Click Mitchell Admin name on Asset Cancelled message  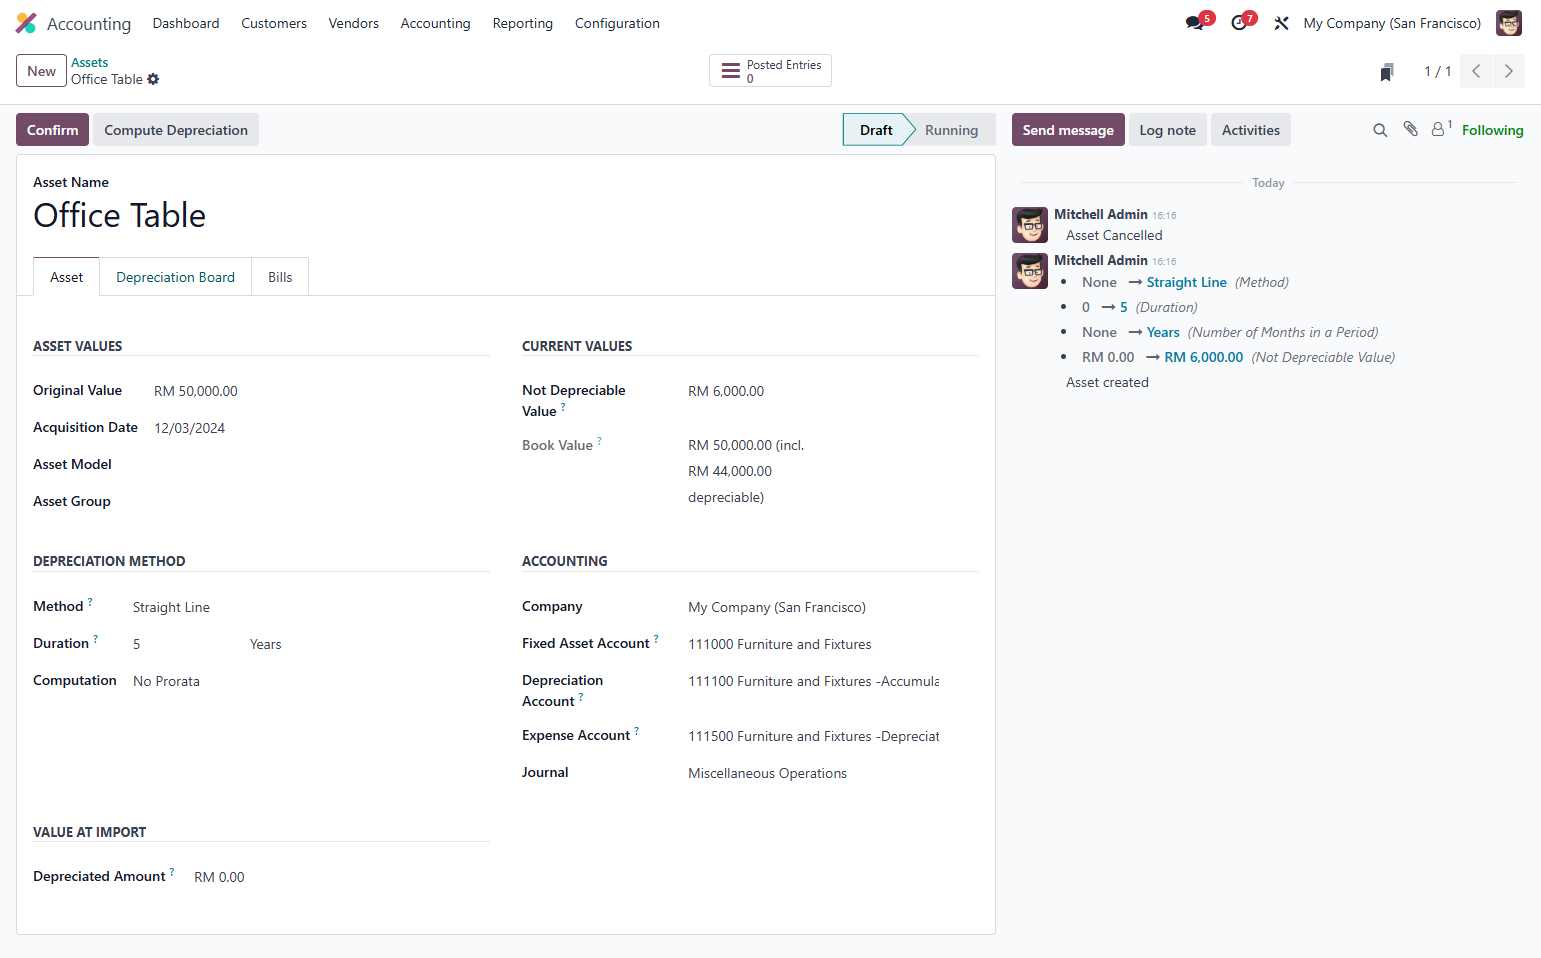point(1100,214)
